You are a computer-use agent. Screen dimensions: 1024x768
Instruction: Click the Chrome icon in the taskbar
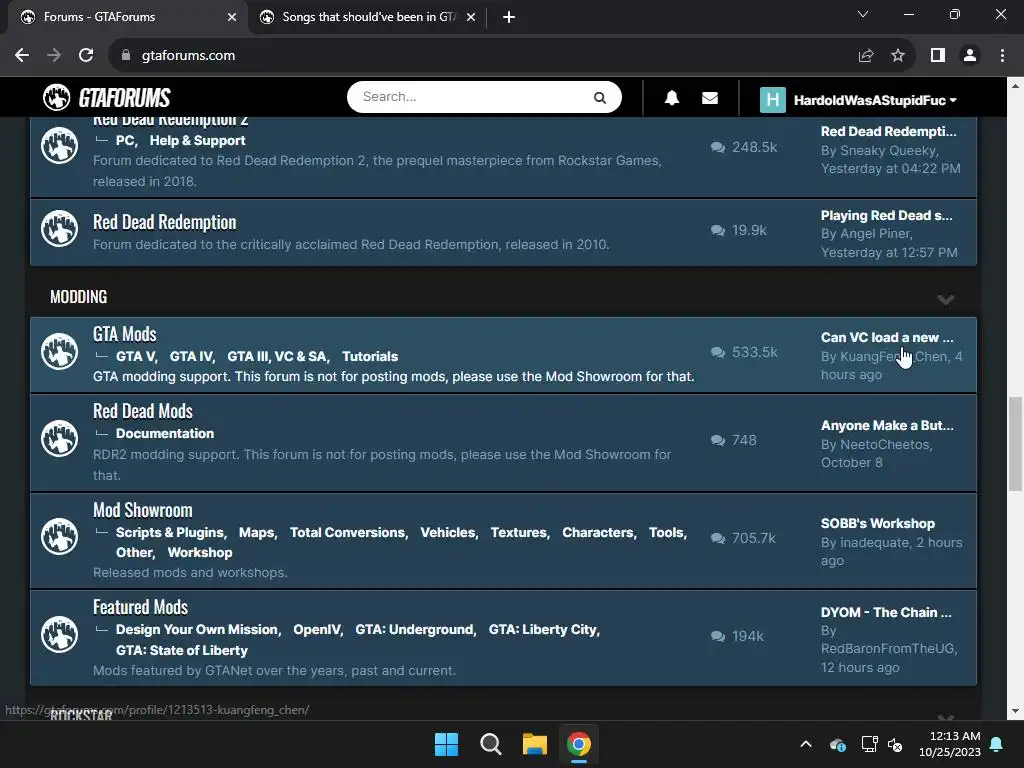[579, 744]
